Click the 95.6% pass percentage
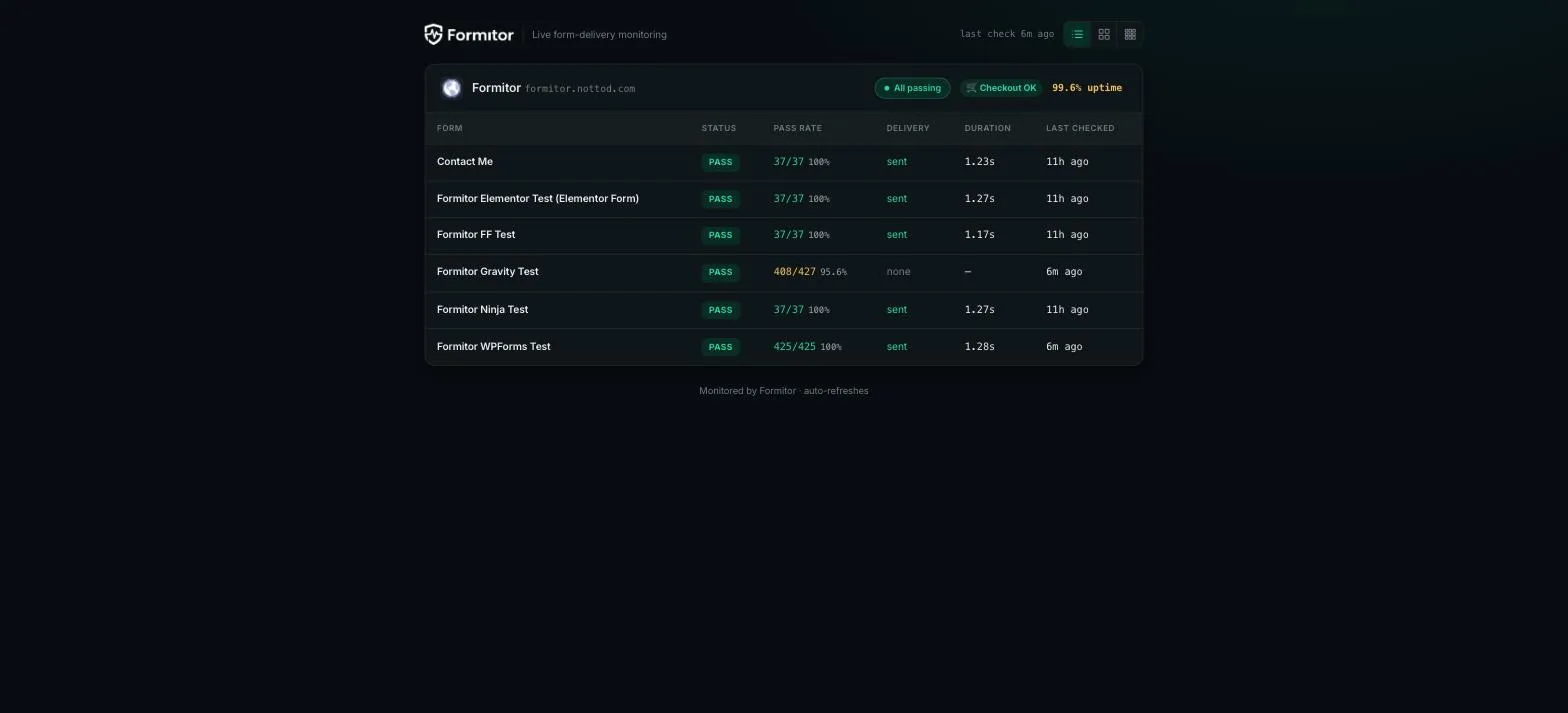This screenshot has height=713, width=1568. 833,272
